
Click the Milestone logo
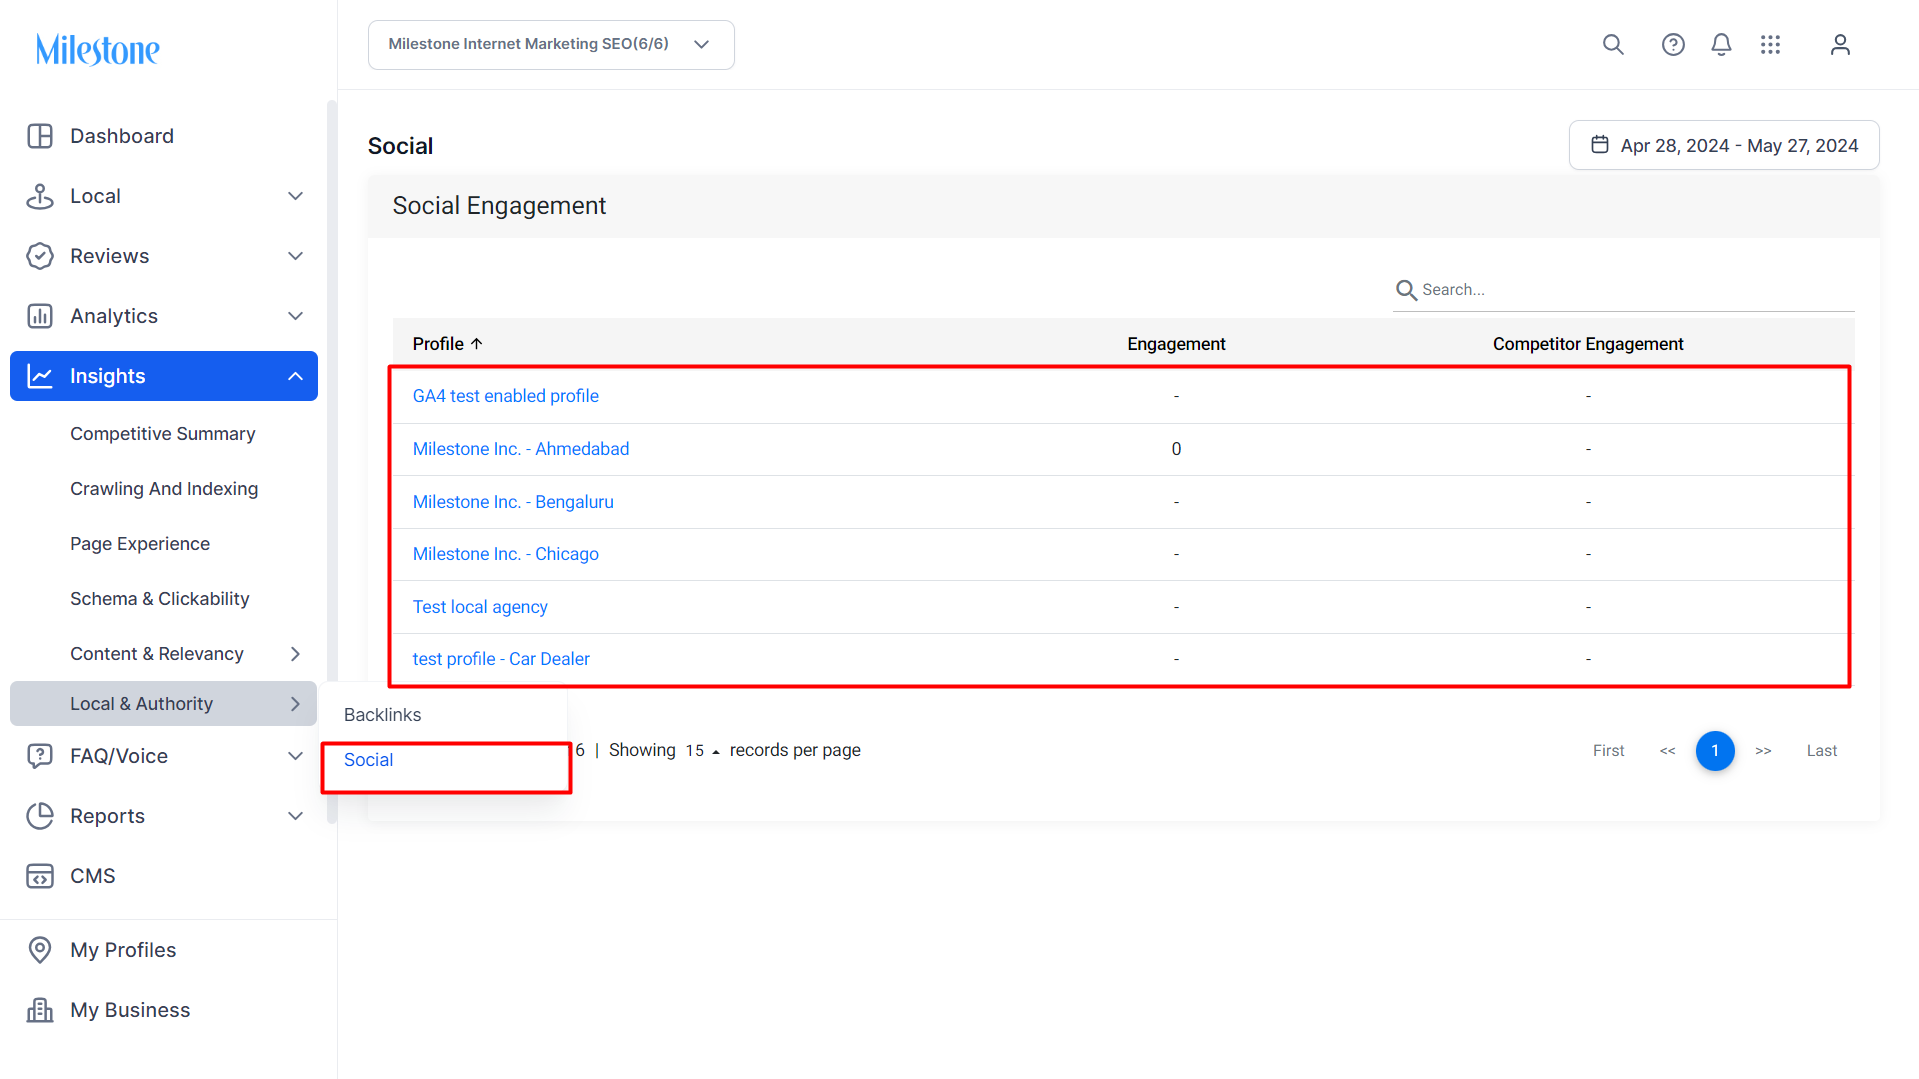(98, 49)
